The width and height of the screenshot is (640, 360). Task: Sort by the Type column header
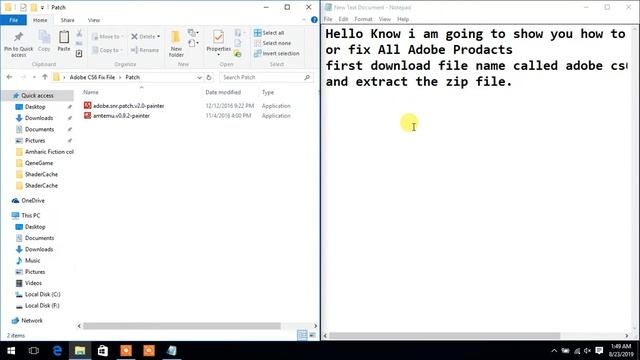pos(268,92)
